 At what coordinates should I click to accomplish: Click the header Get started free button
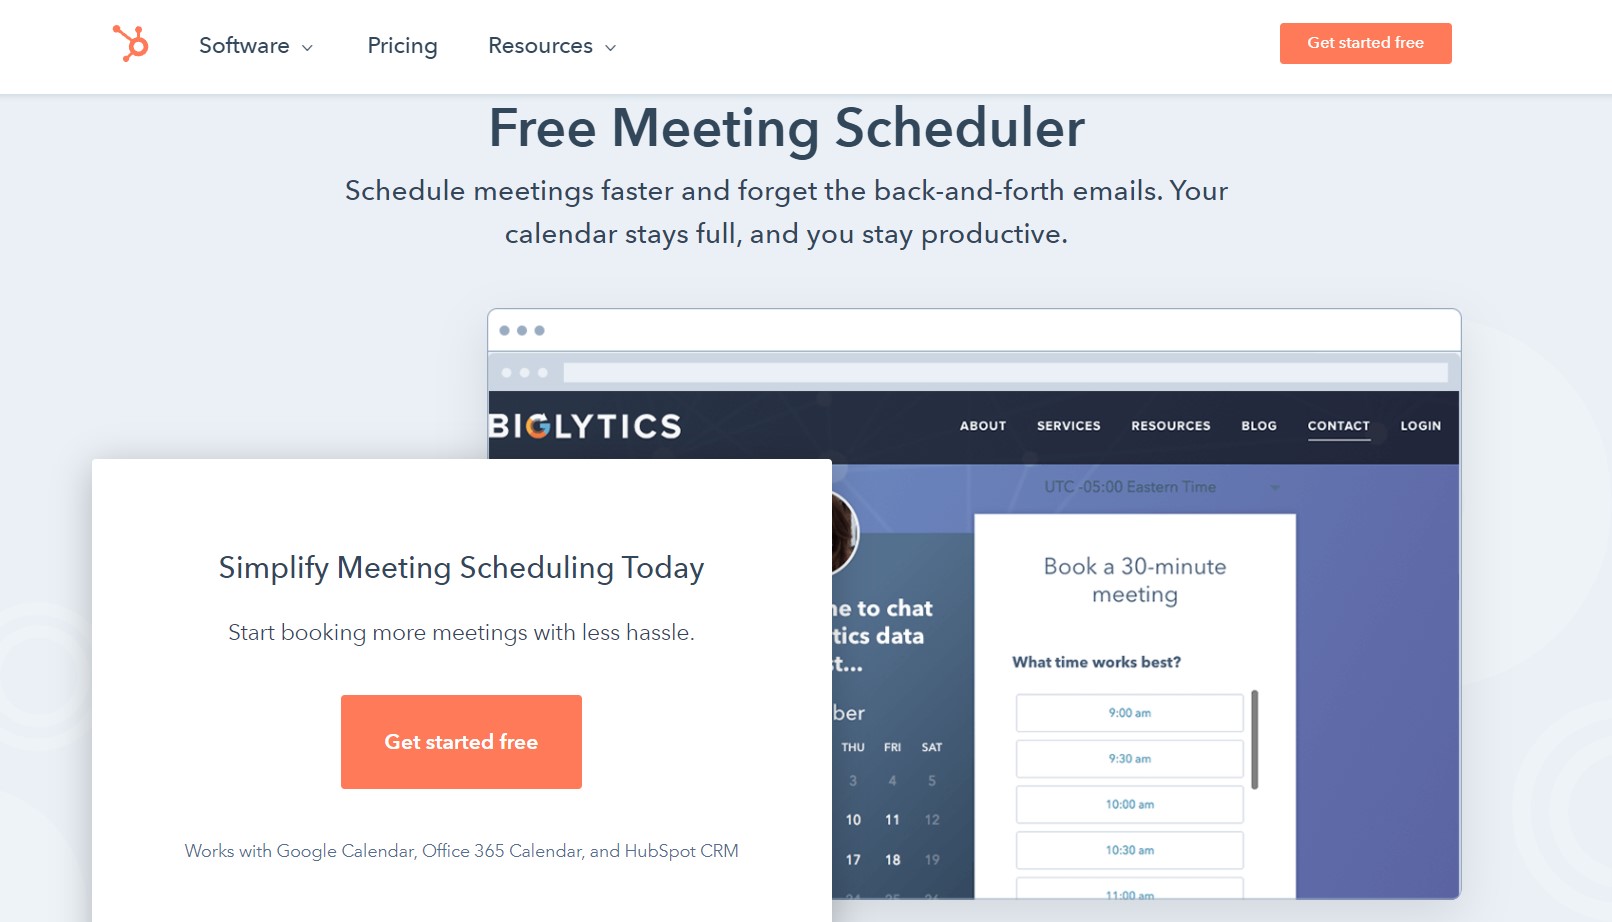1365,43
